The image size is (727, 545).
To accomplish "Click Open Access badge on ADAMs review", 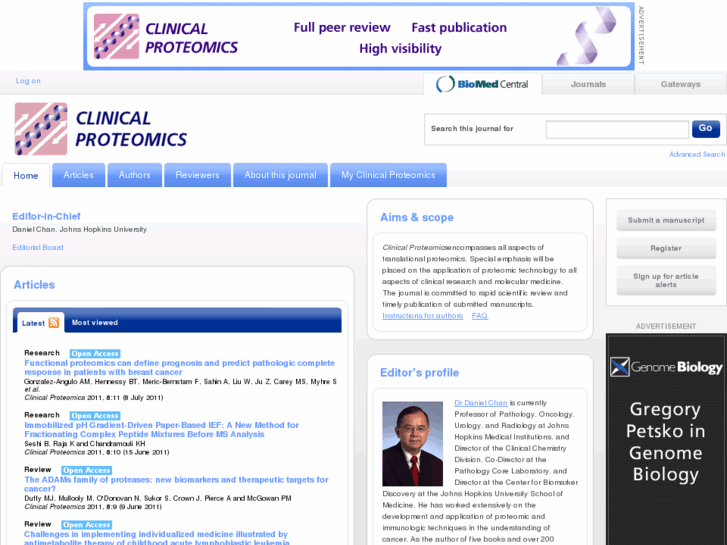I will (x=87, y=470).
